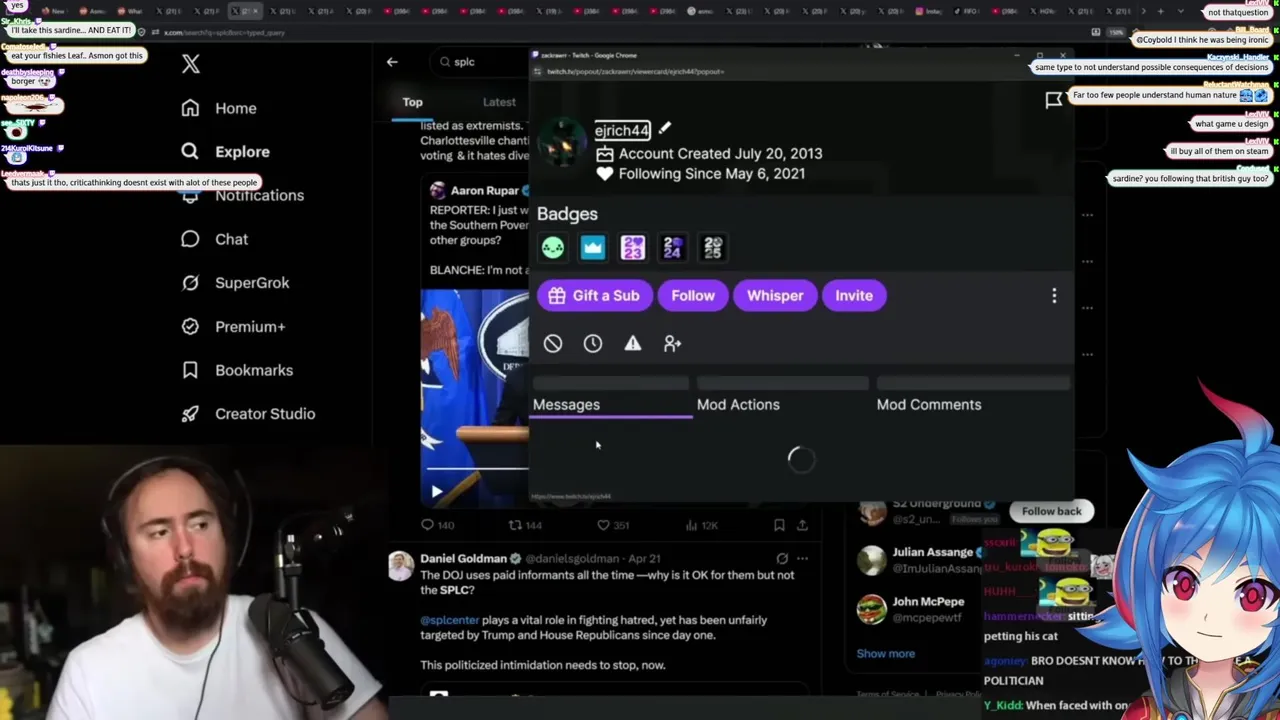Click the 2023 badge icon
Screen dimensions: 1280x720
point(632,247)
